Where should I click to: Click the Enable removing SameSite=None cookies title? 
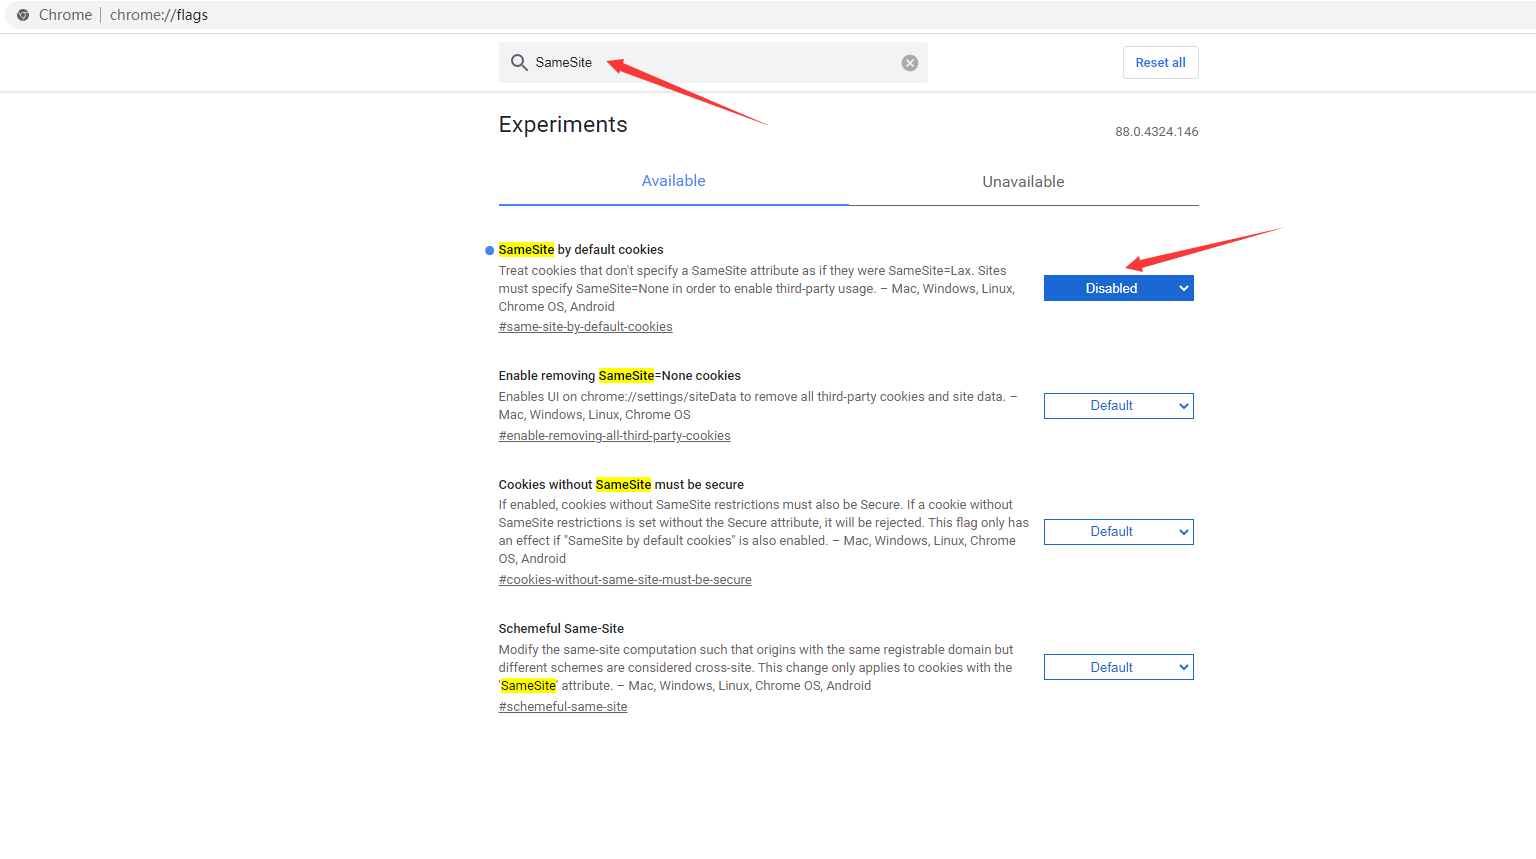point(620,376)
